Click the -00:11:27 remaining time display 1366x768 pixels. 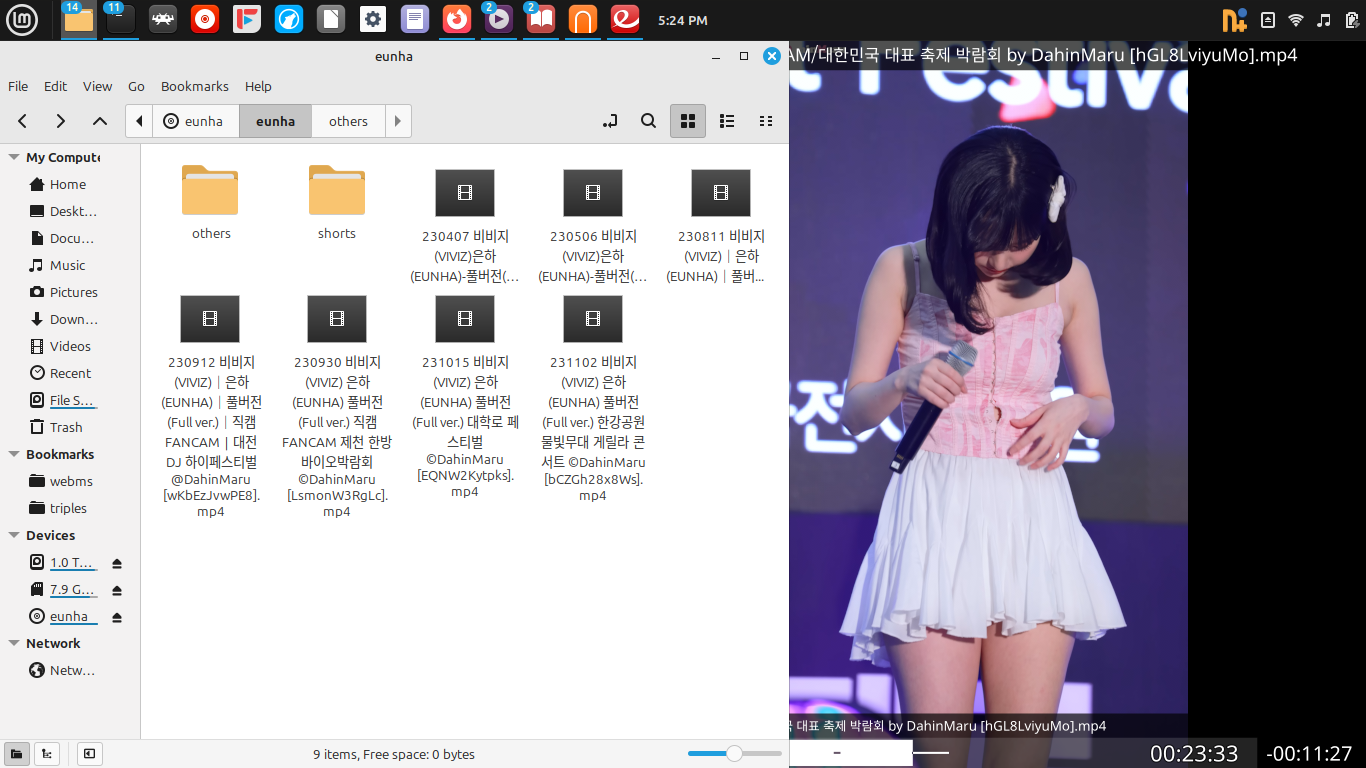tap(1309, 753)
